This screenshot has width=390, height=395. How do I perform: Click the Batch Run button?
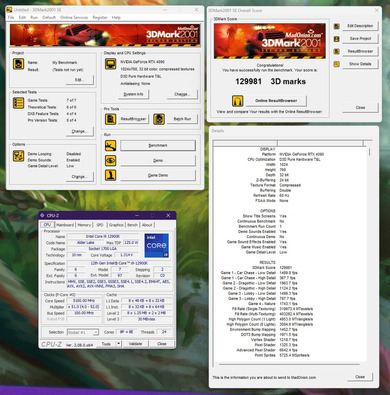182,119
